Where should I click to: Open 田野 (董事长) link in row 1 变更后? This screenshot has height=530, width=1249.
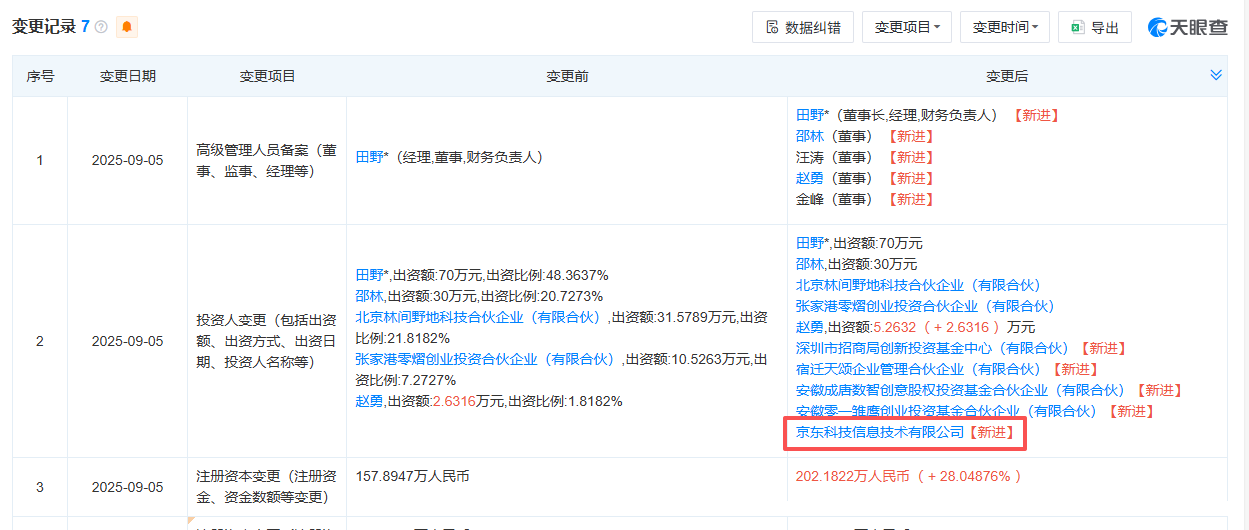click(x=811, y=115)
